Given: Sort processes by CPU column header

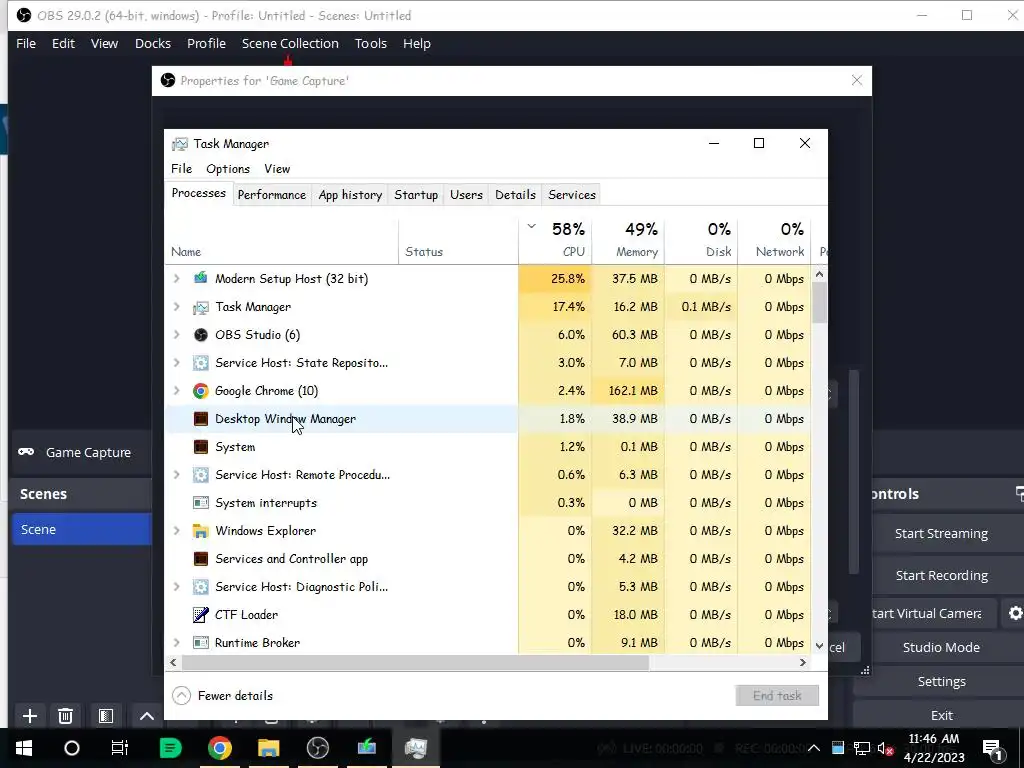Looking at the screenshot, I should (555, 240).
